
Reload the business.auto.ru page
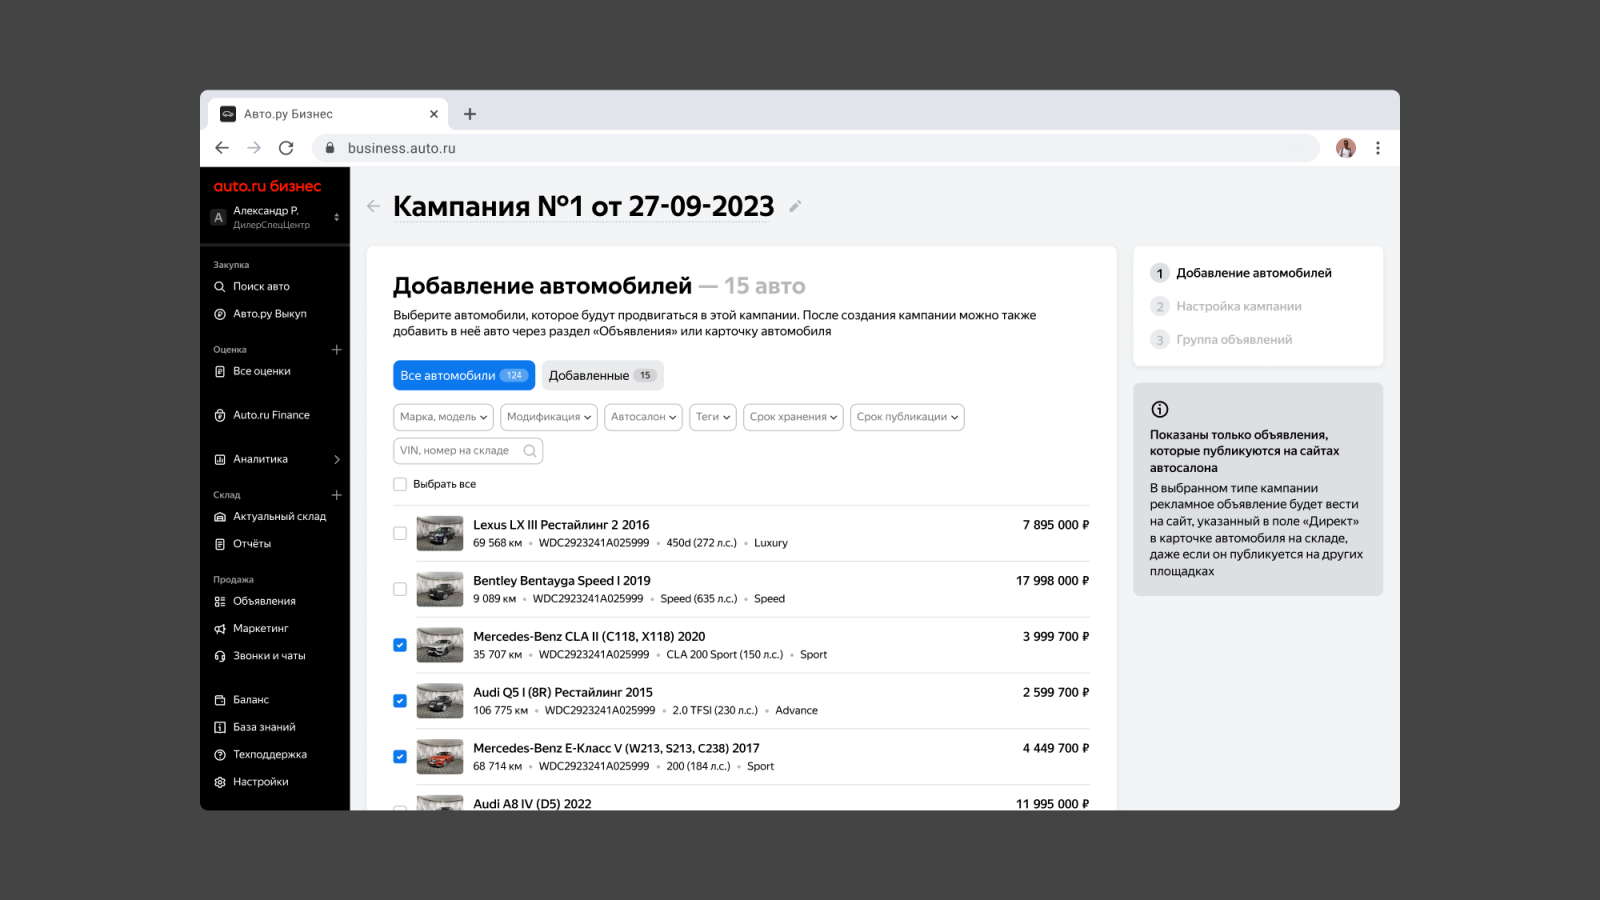[x=286, y=148]
